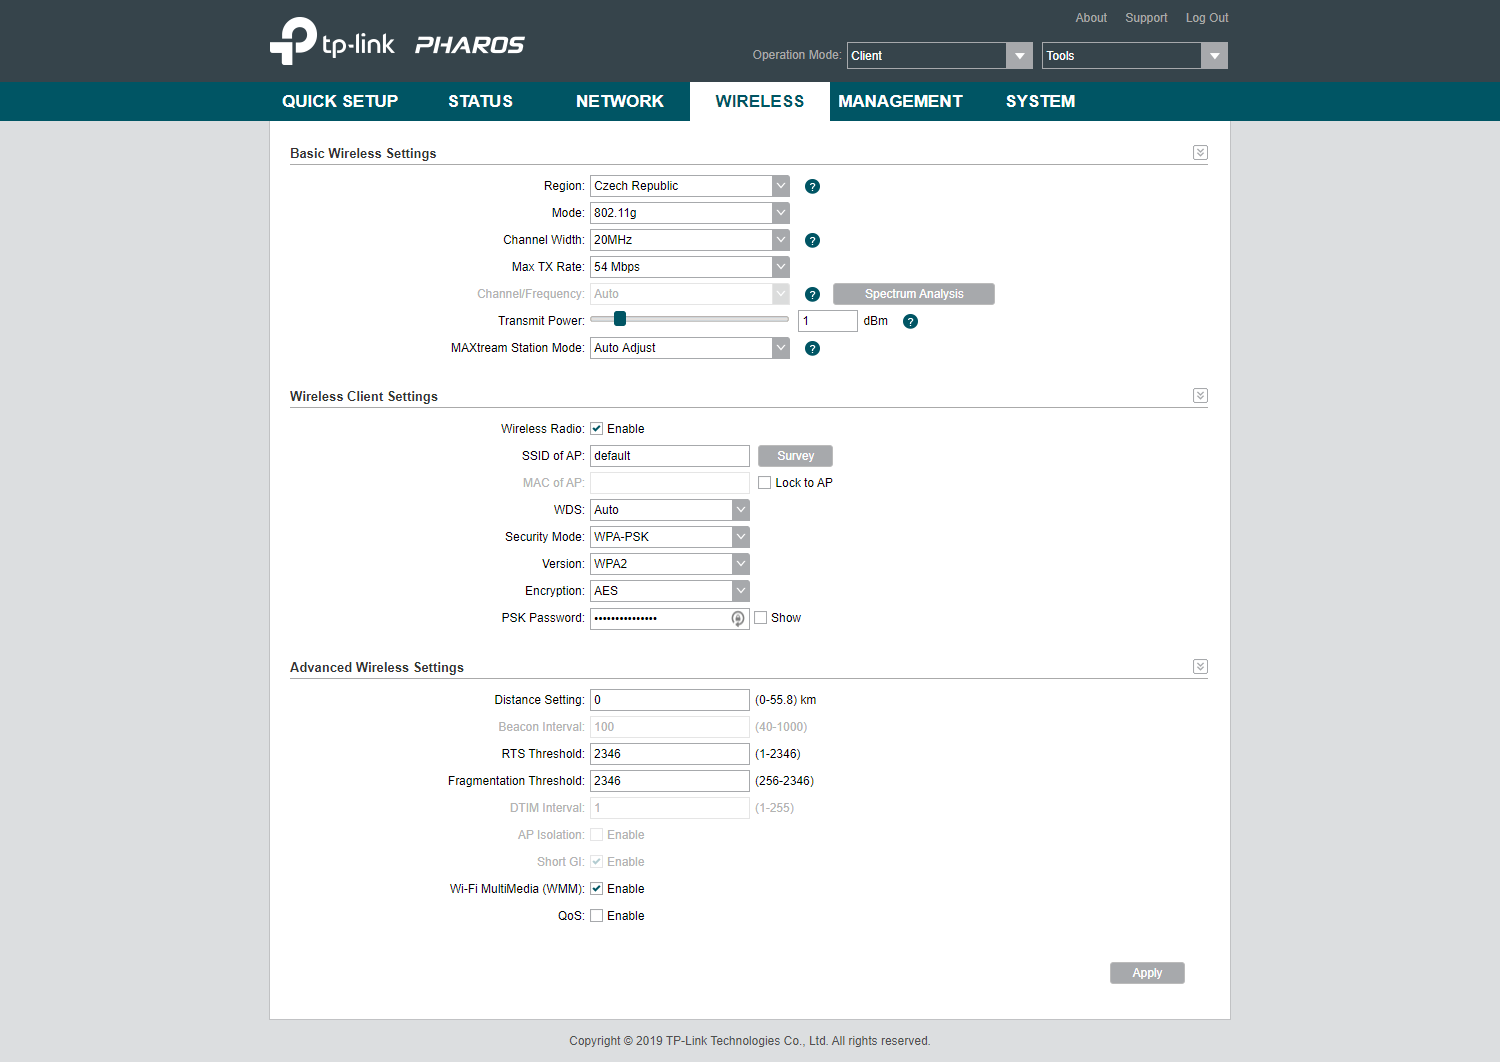Image resolution: width=1500 pixels, height=1062 pixels.
Task: Open the Security Mode dropdown
Action: [x=669, y=537]
